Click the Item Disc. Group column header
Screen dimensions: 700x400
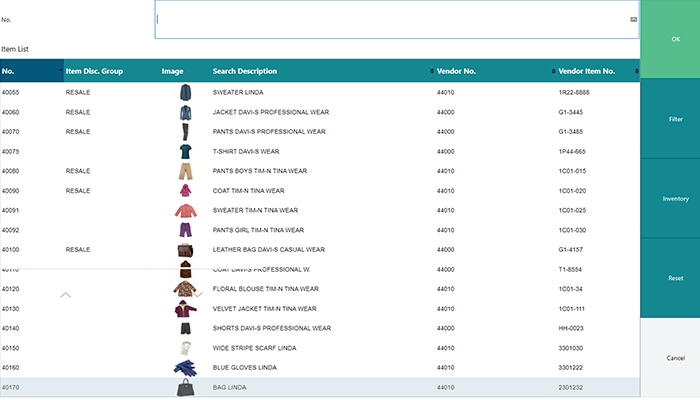(x=94, y=71)
